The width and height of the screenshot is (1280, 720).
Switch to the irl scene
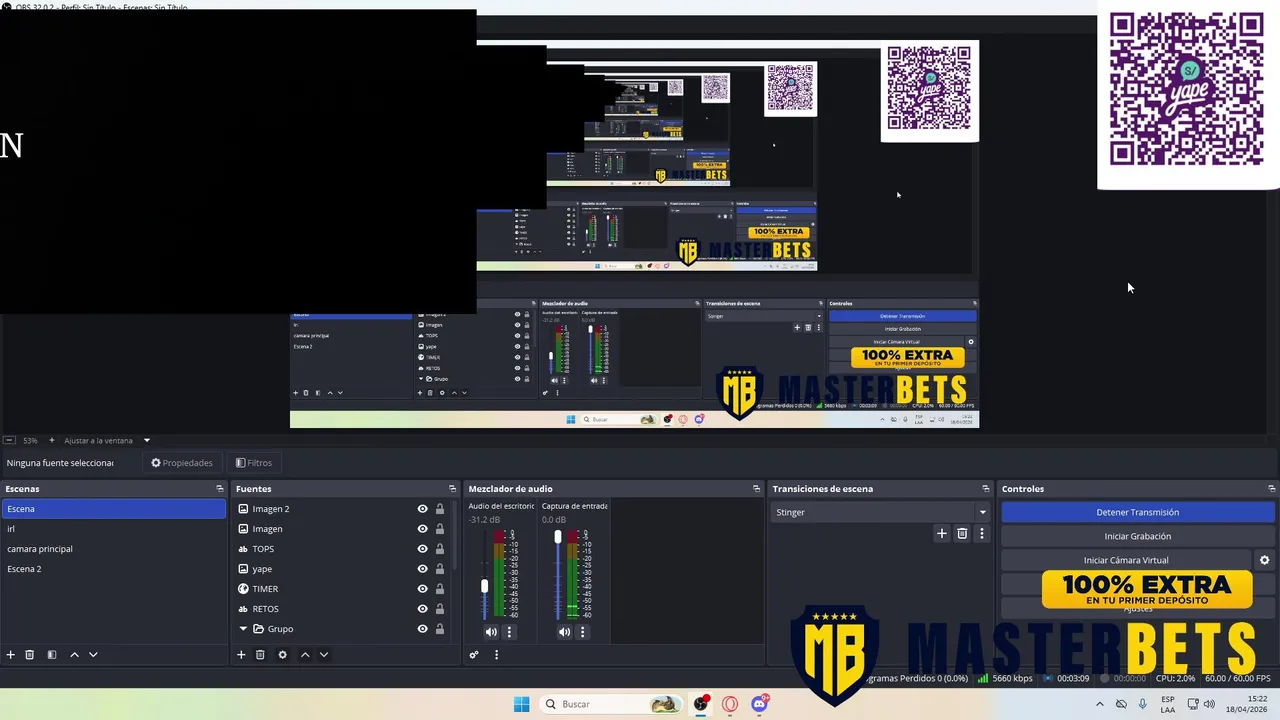114,529
